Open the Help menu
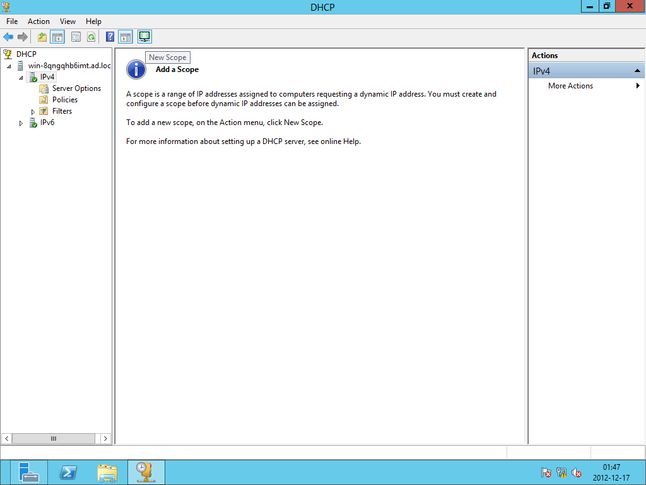 click(94, 21)
